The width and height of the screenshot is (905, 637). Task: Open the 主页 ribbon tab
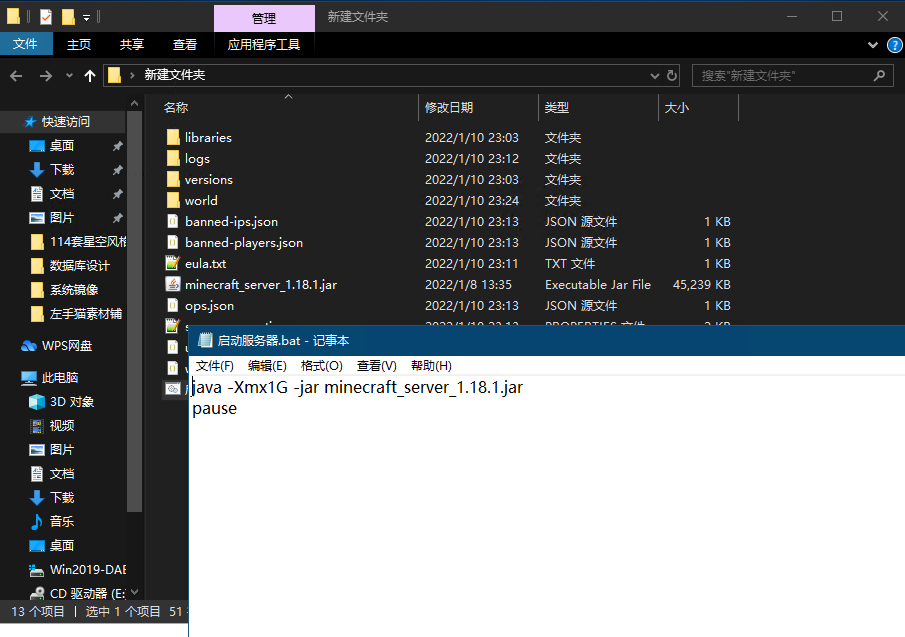[x=79, y=44]
